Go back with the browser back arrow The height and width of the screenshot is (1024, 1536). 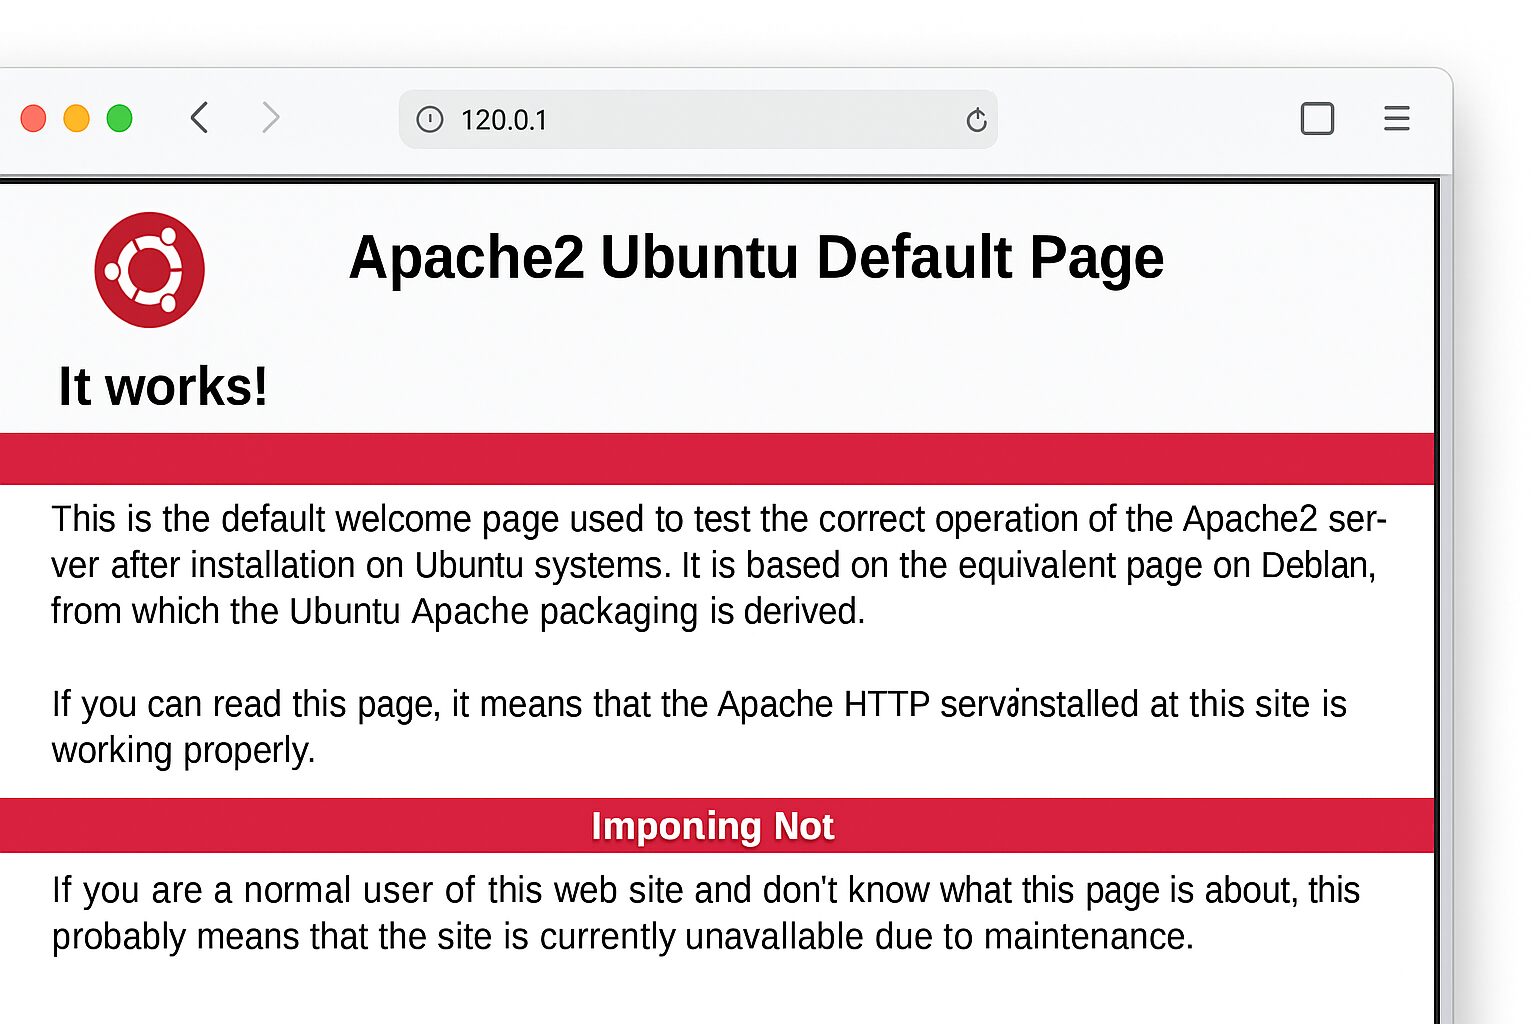(x=199, y=118)
